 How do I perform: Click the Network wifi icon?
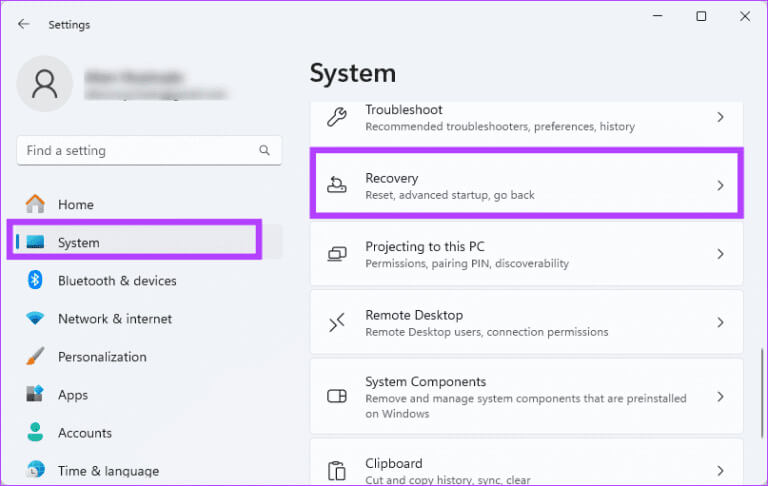click(35, 318)
